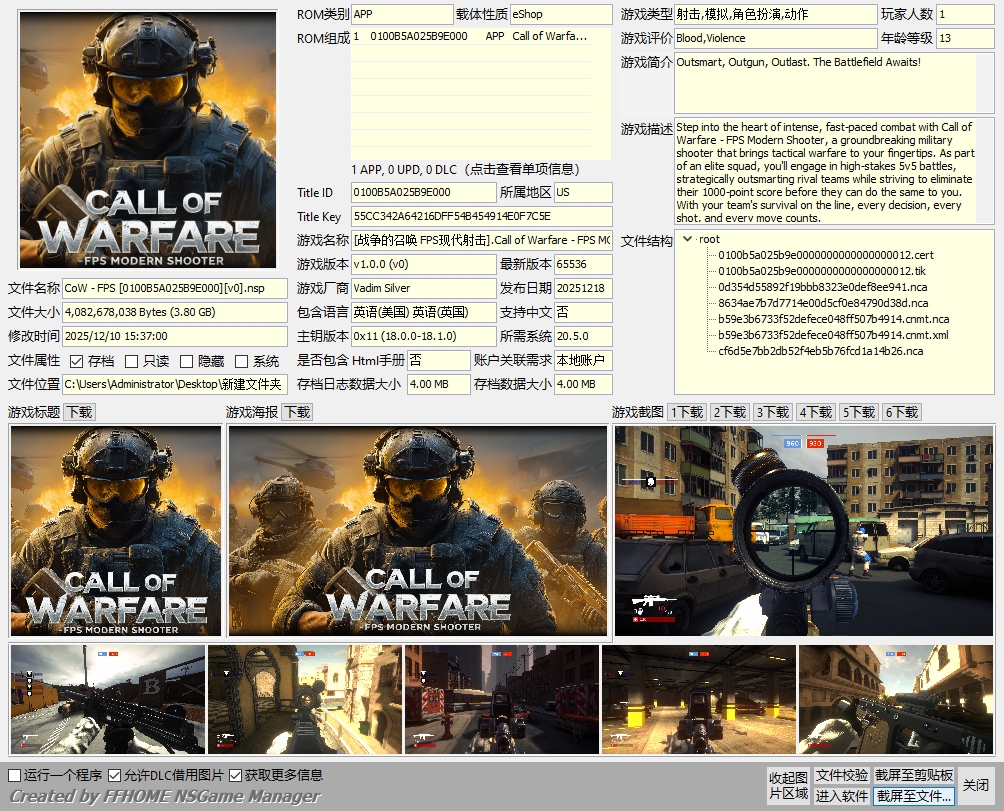Download the 游戏标题 image
The width and height of the screenshot is (1004, 811).
point(80,412)
